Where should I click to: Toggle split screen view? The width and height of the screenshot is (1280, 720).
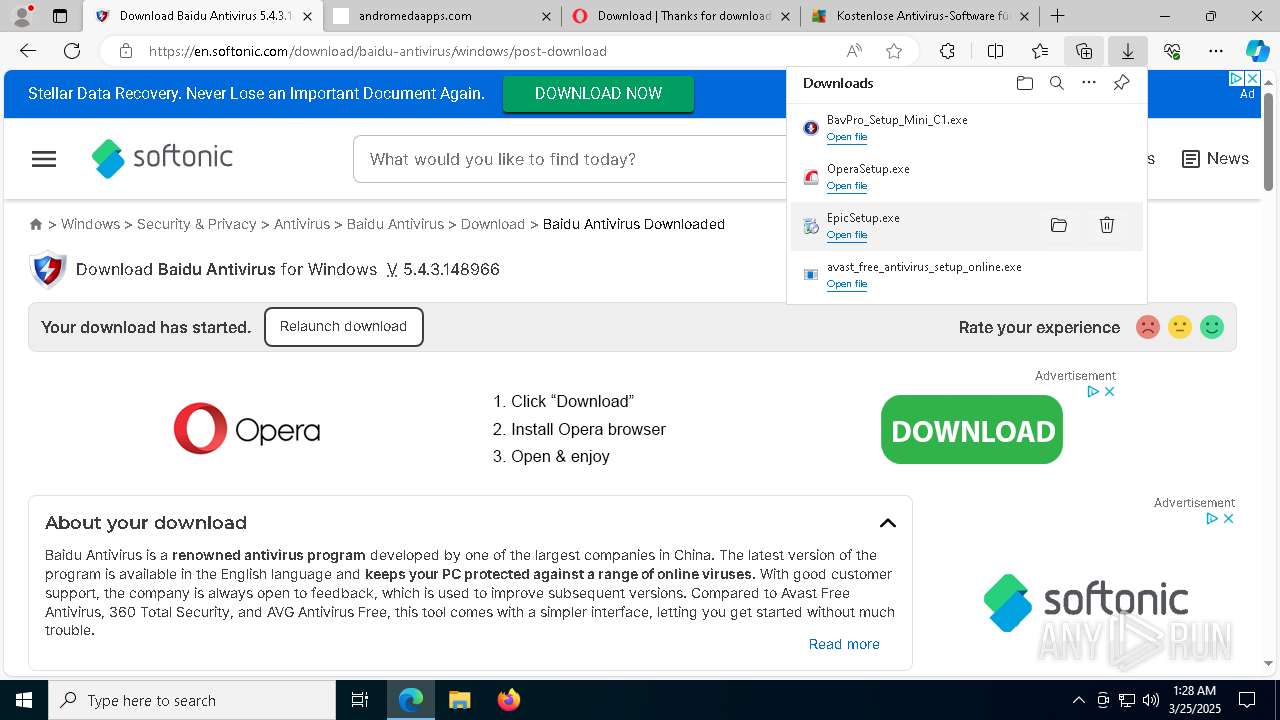coord(995,51)
